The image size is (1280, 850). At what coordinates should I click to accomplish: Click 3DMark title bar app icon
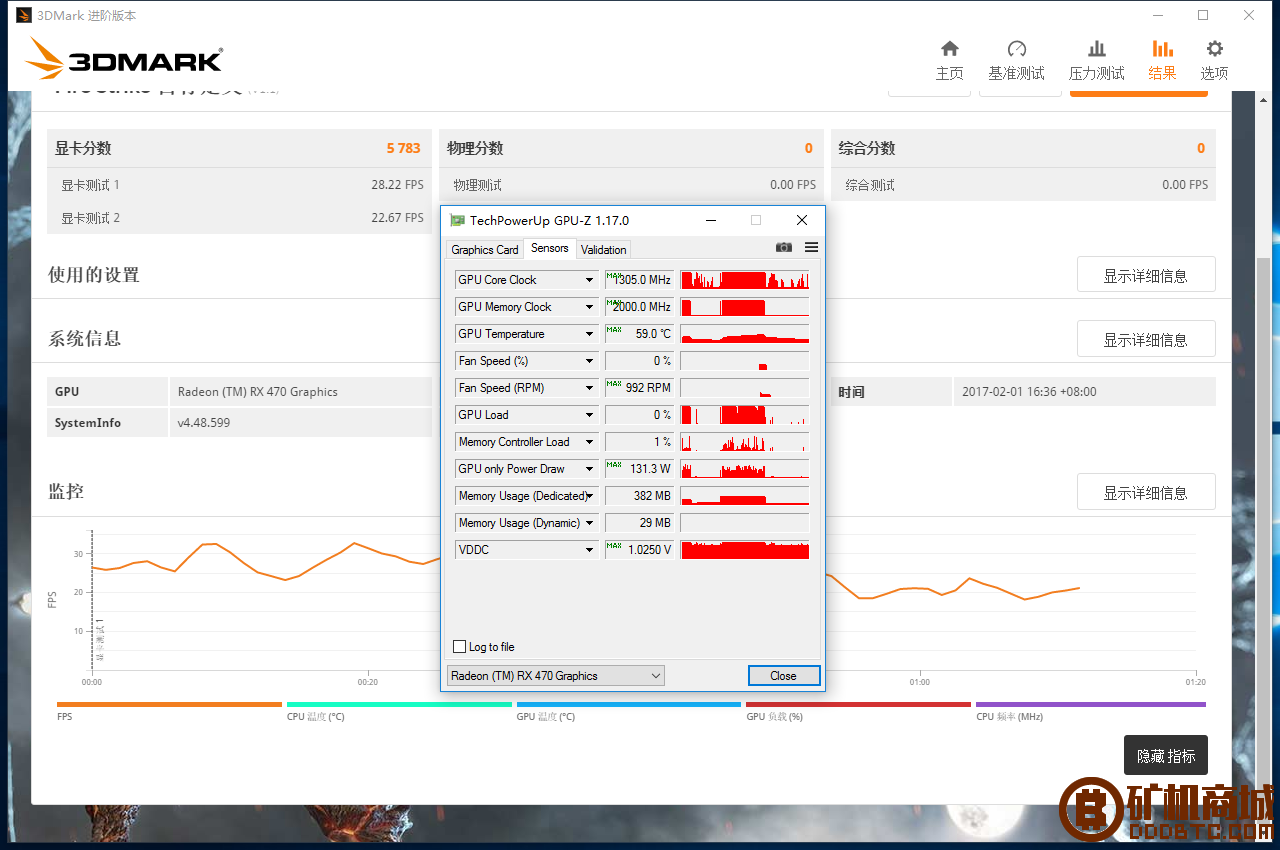(24, 15)
